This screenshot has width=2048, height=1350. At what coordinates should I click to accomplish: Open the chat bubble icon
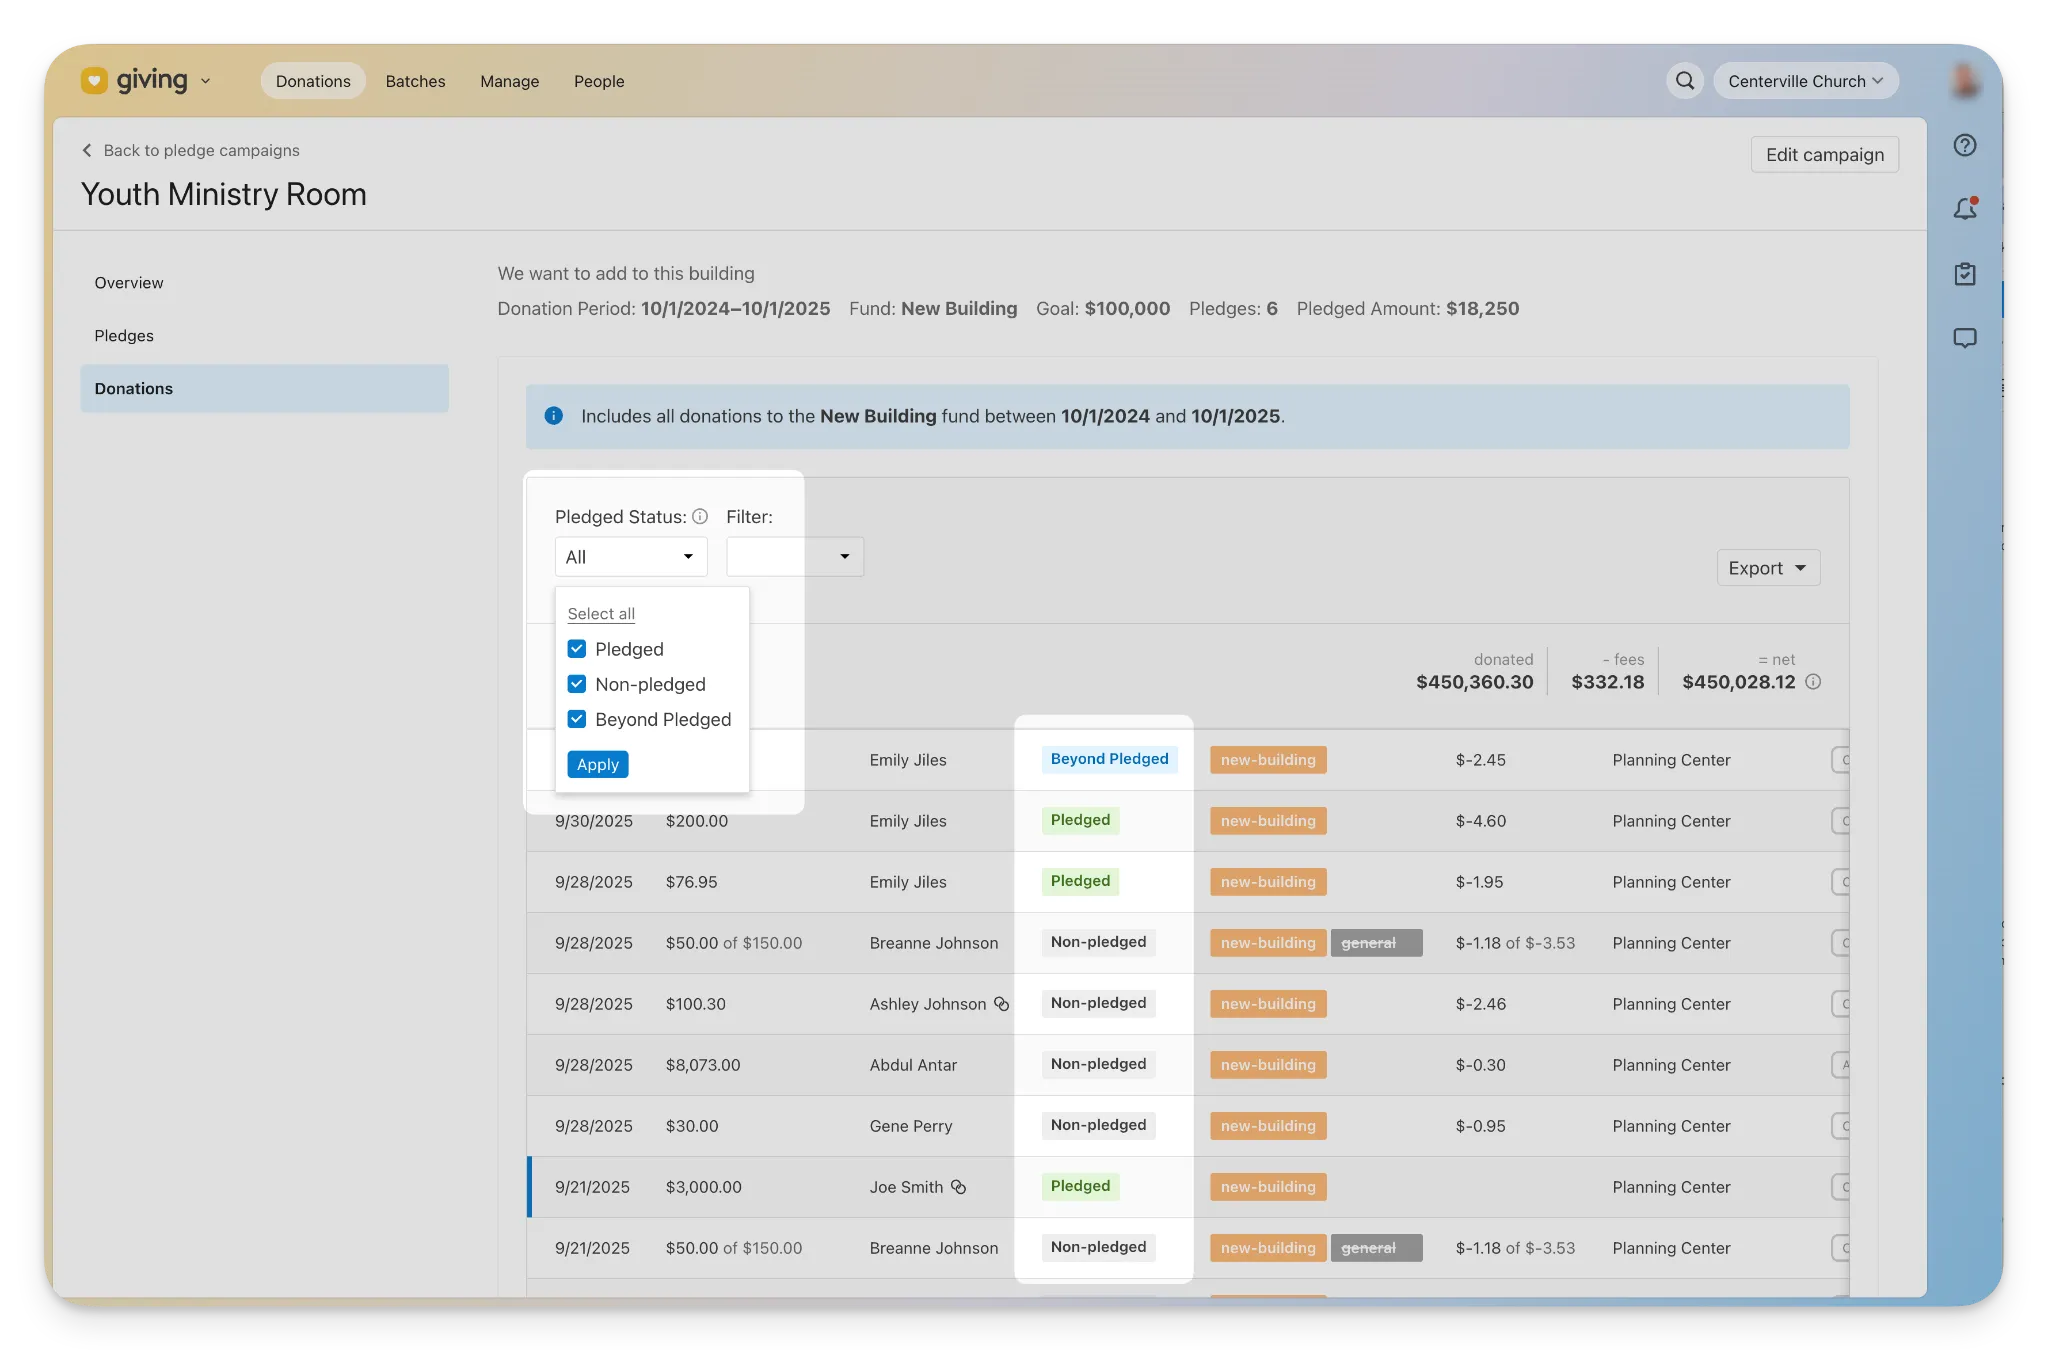pos(1965,338)
